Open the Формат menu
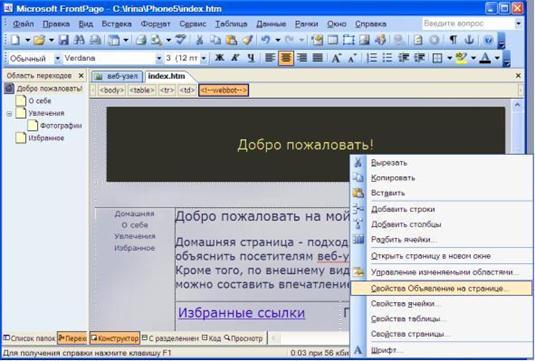Screen dimensions: 535x361 click(x=155, y=24)
